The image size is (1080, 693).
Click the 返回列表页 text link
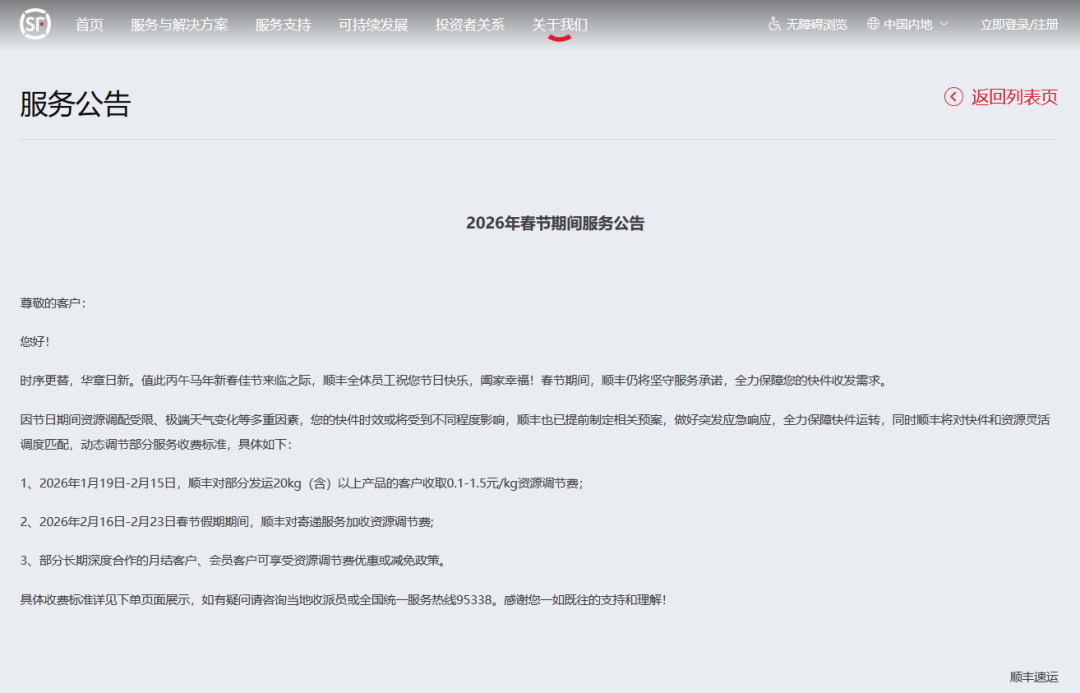coord(1014,97)
